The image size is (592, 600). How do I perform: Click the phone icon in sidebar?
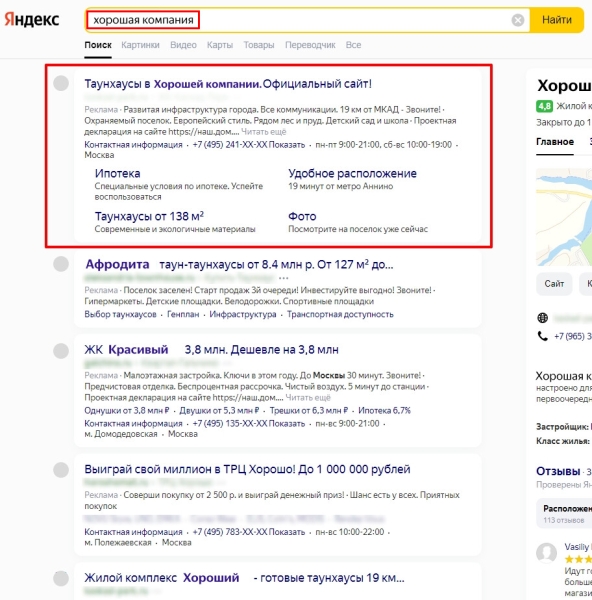pyautogui.click(x=543, y=336)
